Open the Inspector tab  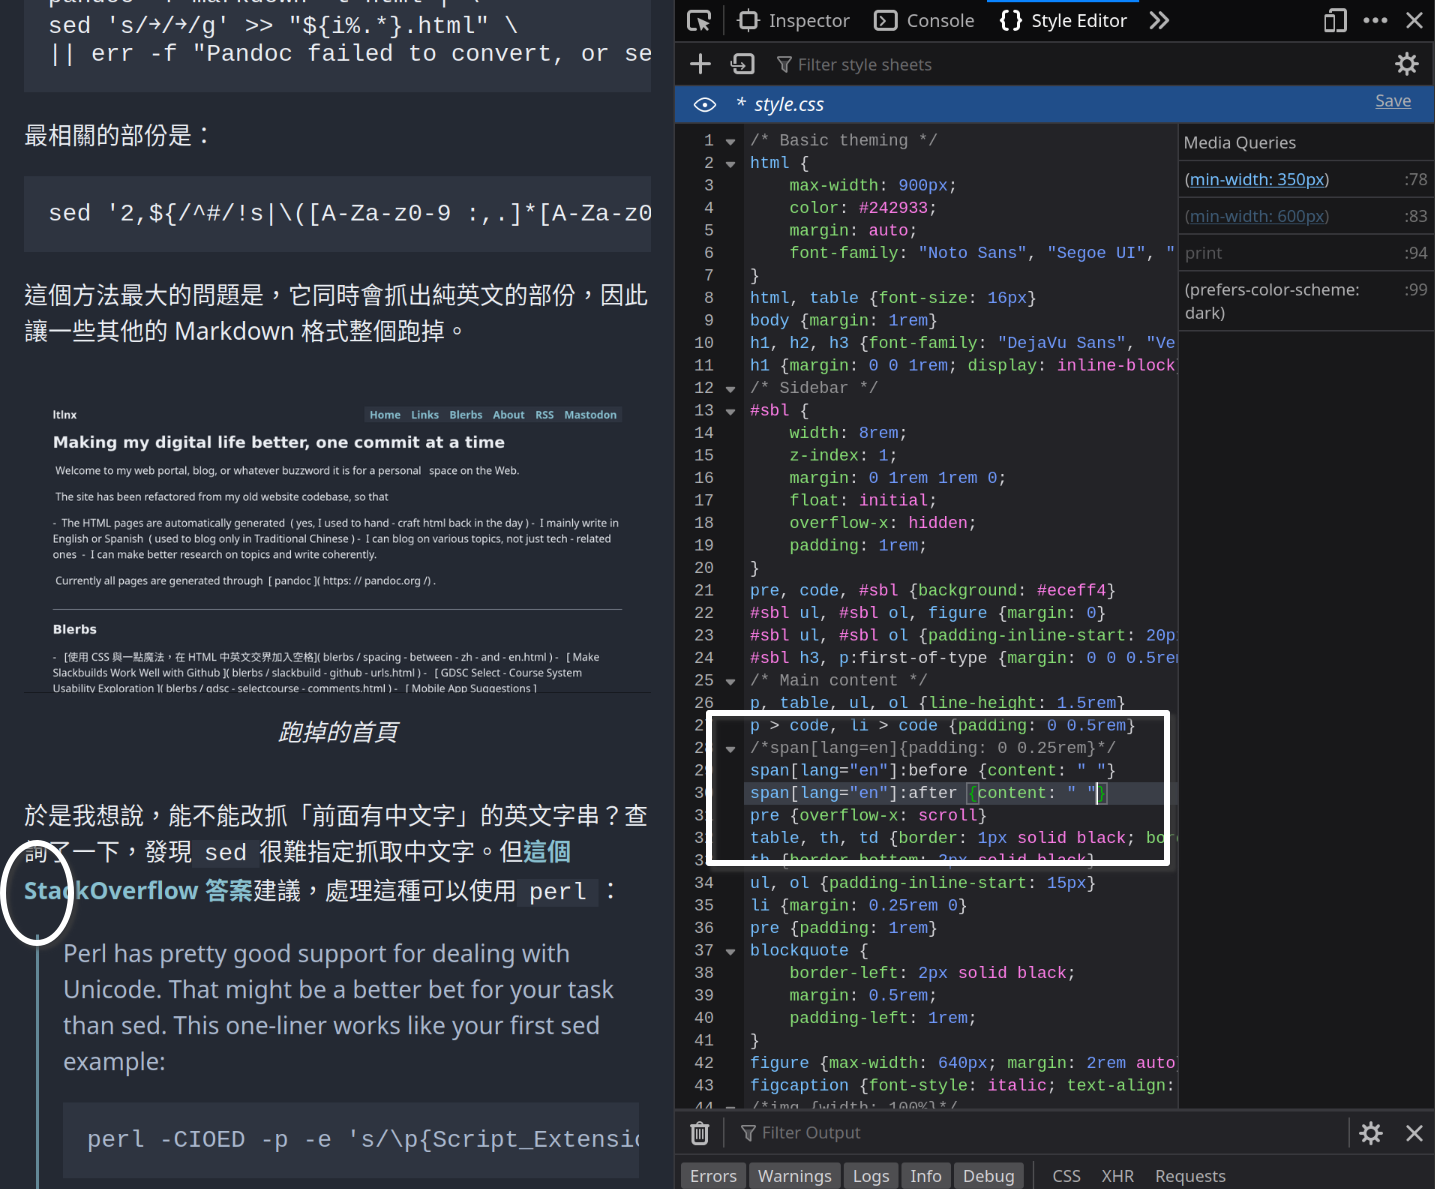(x=794, y=20)
